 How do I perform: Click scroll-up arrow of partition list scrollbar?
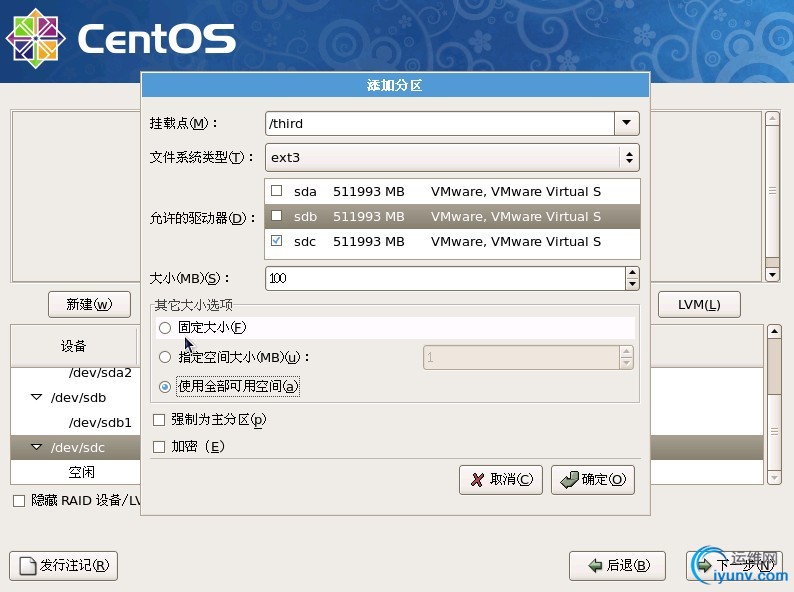click(774, 332)
